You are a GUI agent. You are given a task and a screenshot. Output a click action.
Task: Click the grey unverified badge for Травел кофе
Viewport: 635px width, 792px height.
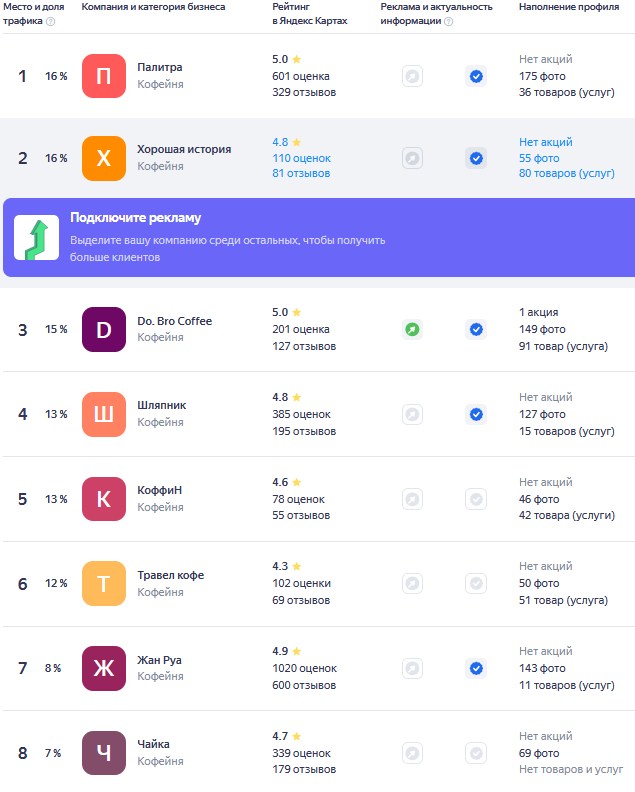tap(476, 583)
